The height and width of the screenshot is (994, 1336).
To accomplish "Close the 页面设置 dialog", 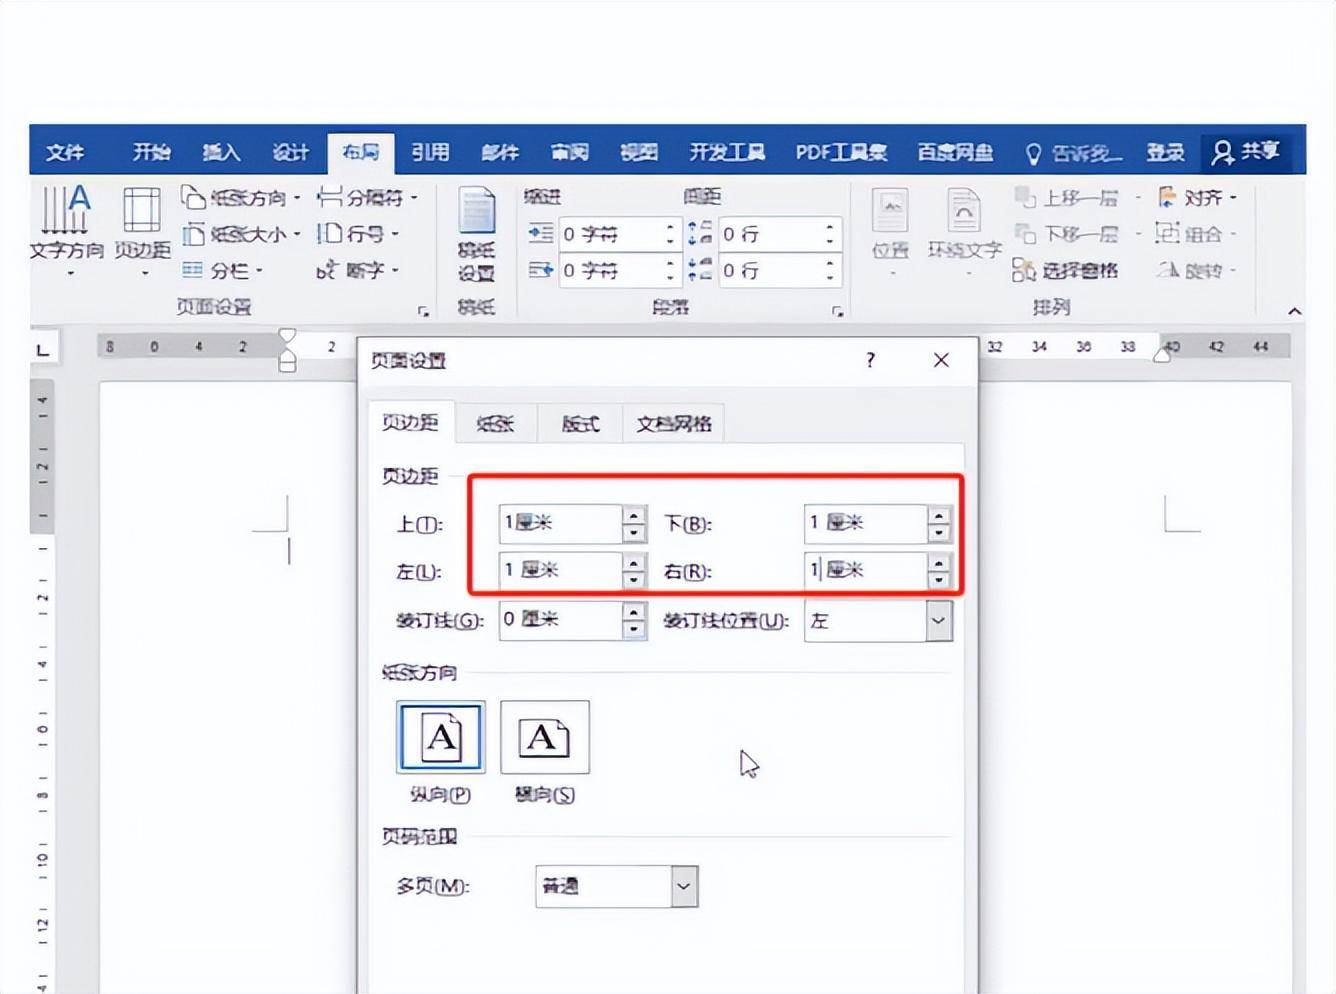I will click(941, 360).
